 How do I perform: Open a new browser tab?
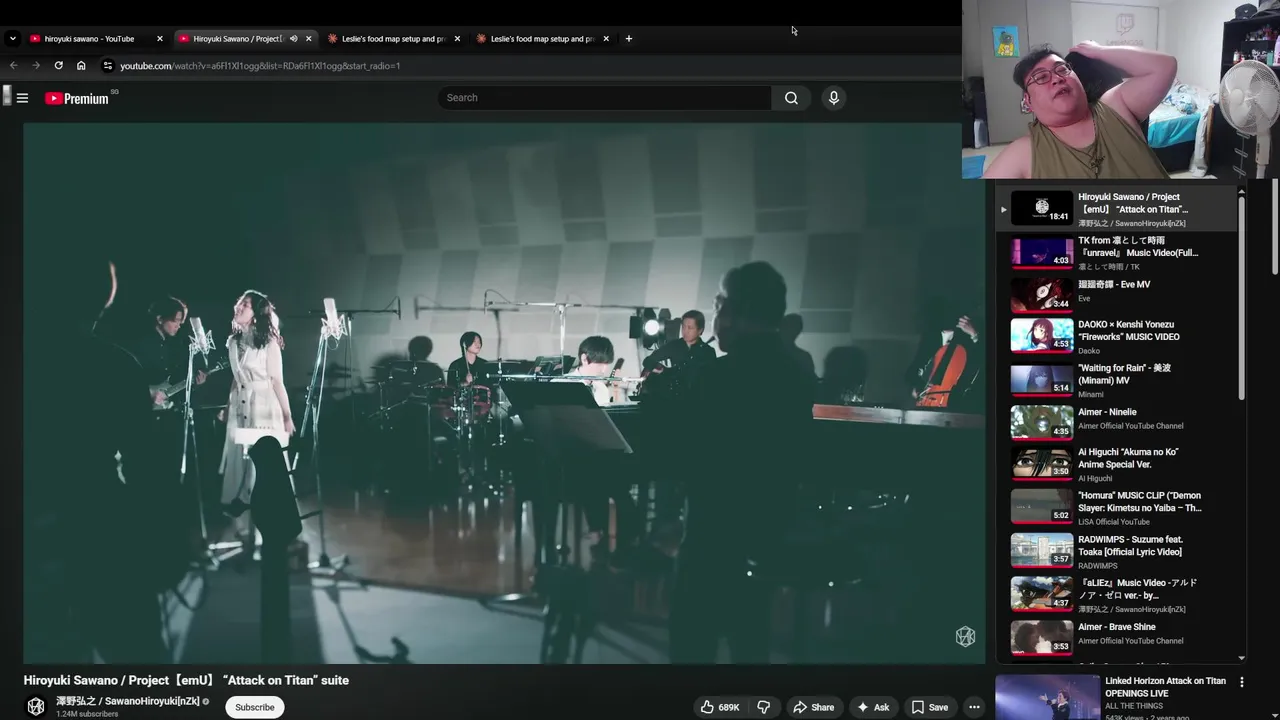pyautogui.click(x=628, y=39)
